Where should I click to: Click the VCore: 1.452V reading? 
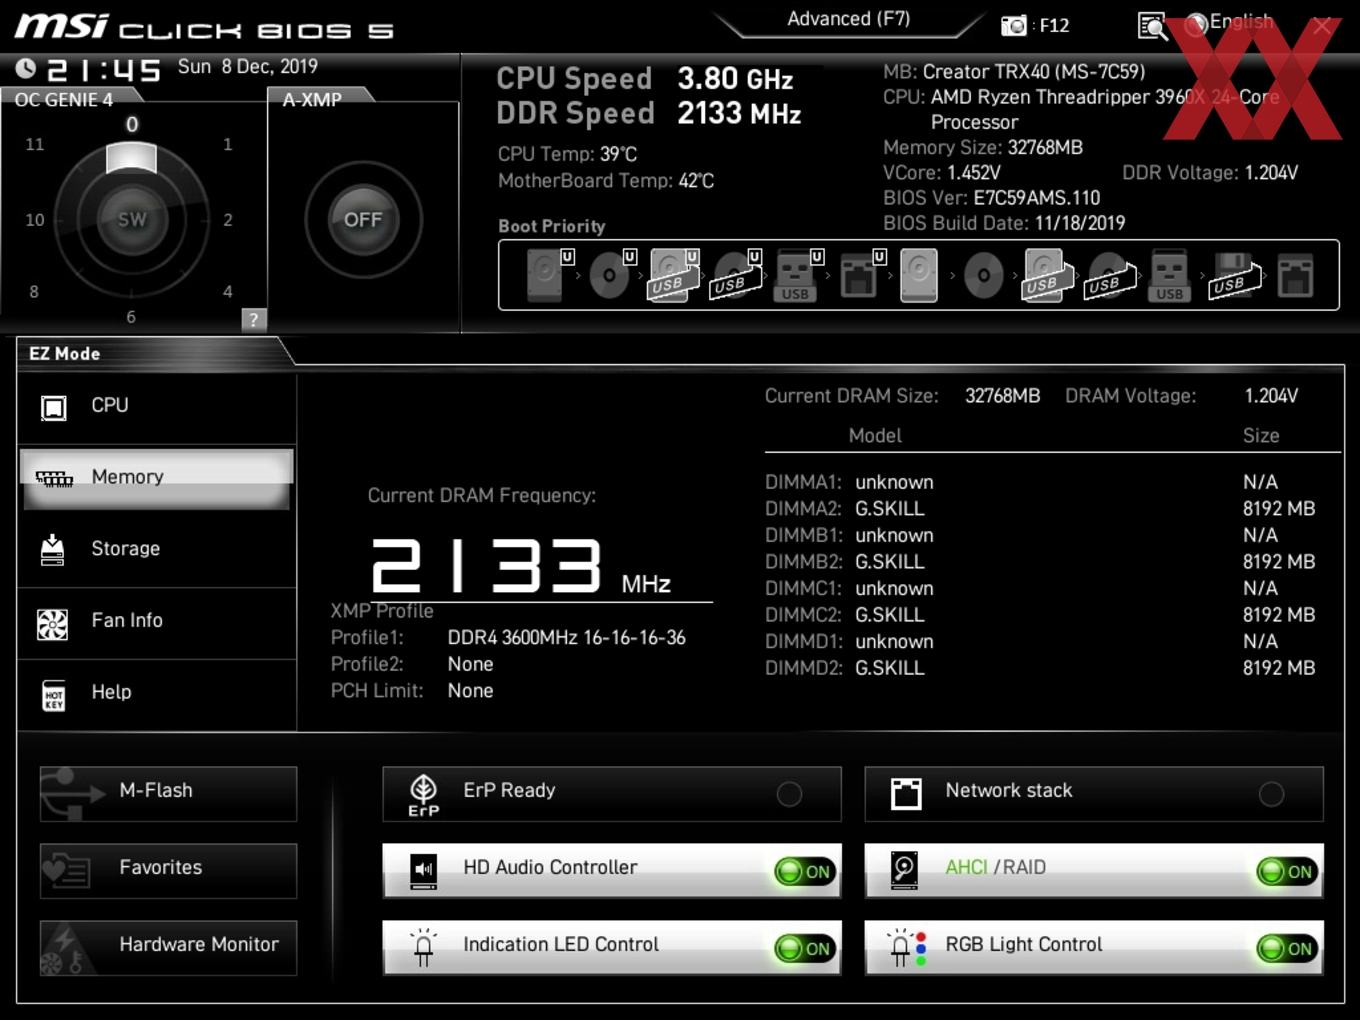[941, 173]
